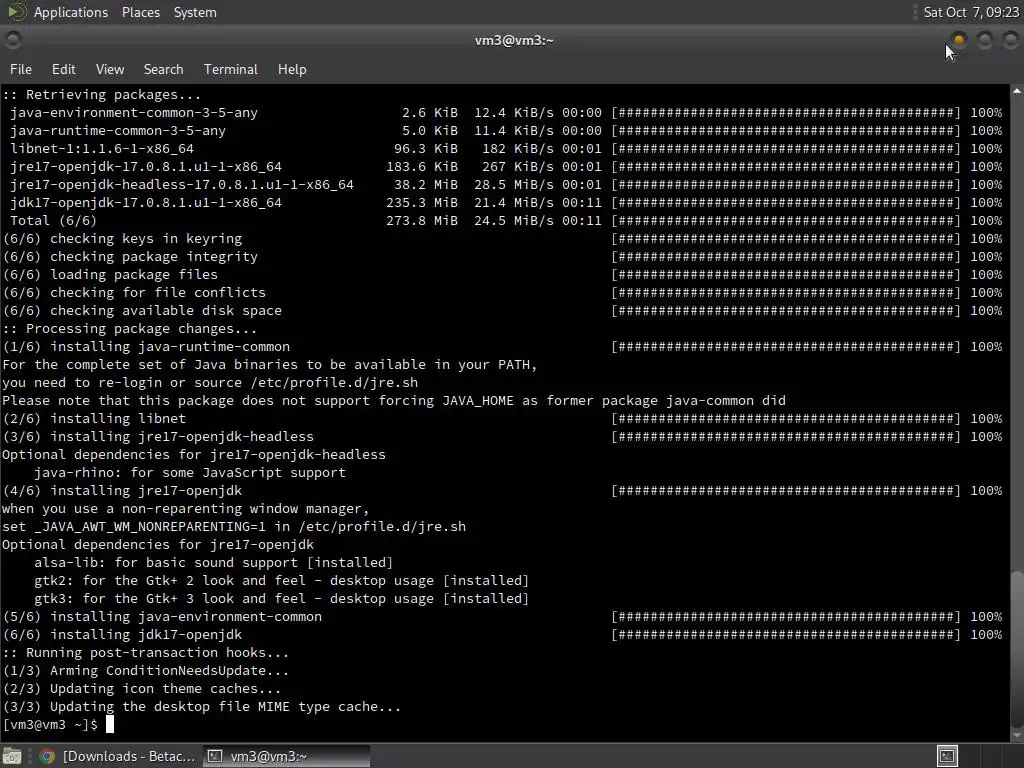Open the terminal File menu
The height and width of the screenshot is (768, 1024).
(21, 69)
